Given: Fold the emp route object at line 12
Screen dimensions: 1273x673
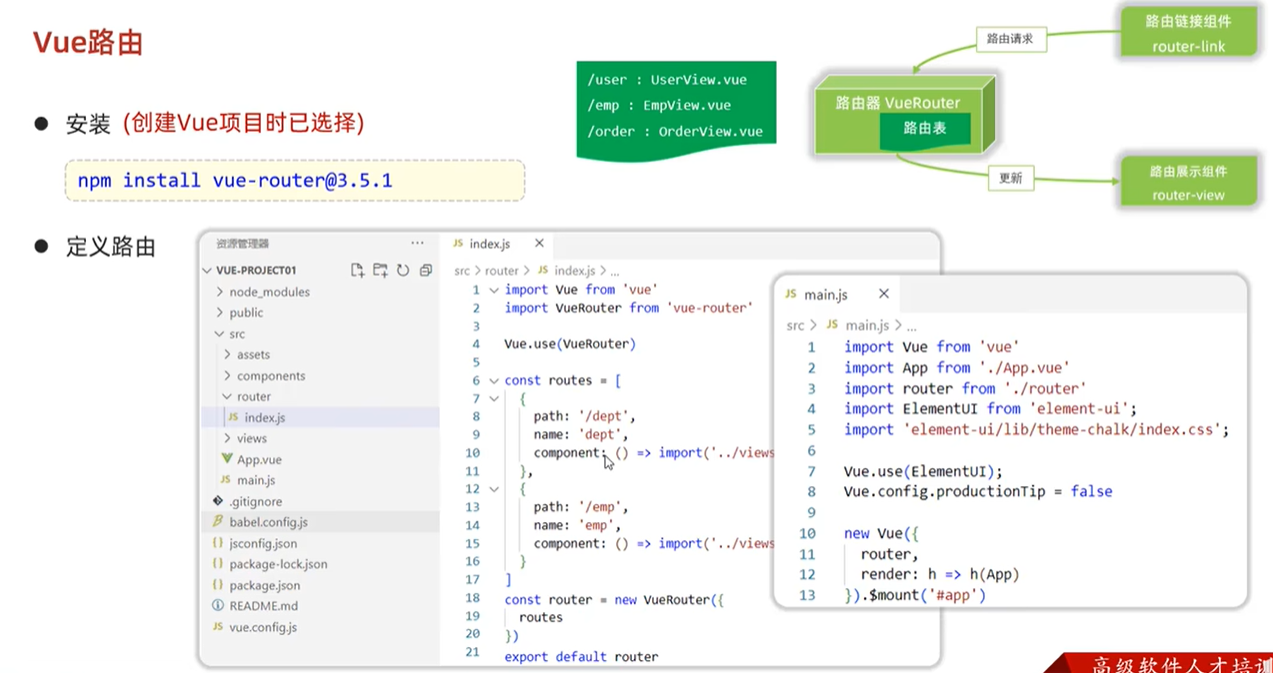Looking at the screenshot, I should [x=493, y=489].
